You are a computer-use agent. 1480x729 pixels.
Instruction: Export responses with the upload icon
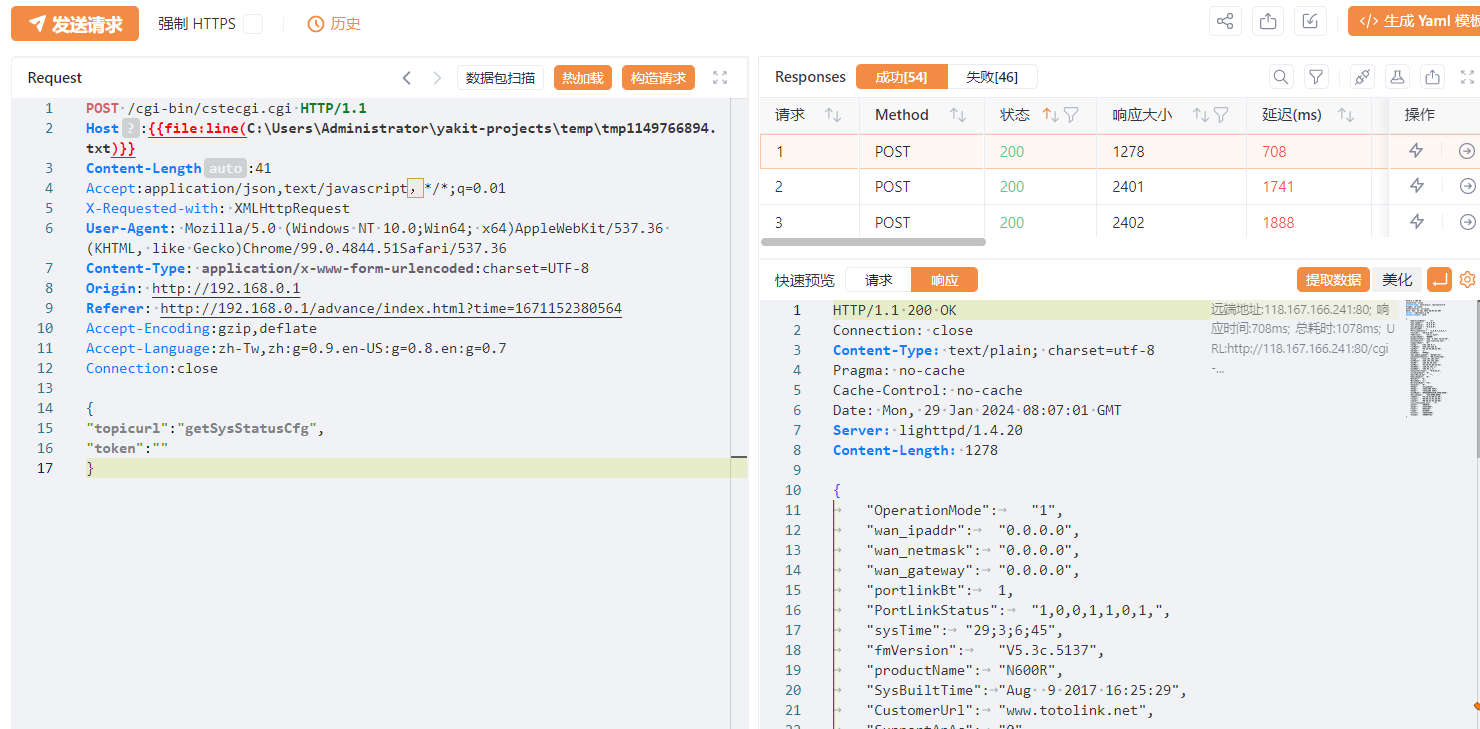[1433, 77]
